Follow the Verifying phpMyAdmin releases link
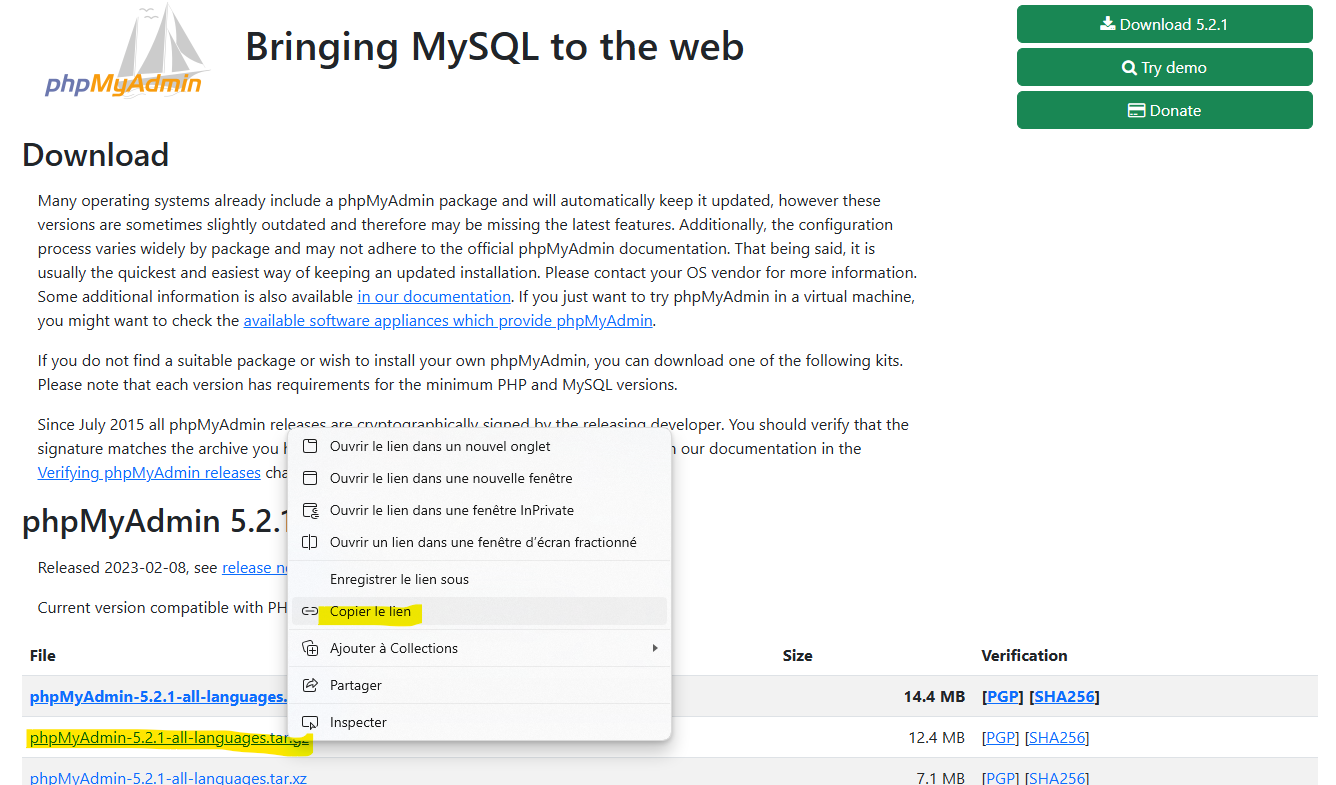Screen dimensions: 1336x785 pyautogui.click(x=149, y=472)
